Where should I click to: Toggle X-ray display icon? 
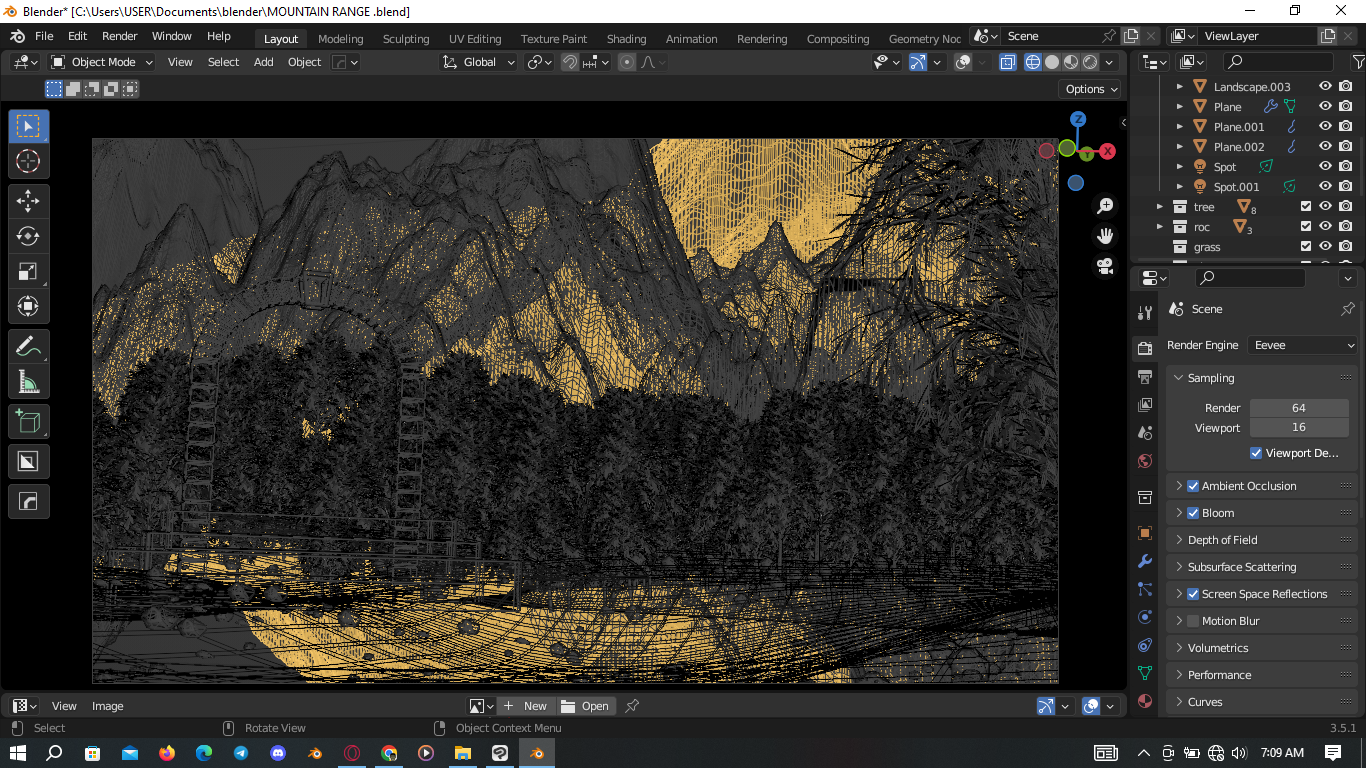coord(1007,62)
